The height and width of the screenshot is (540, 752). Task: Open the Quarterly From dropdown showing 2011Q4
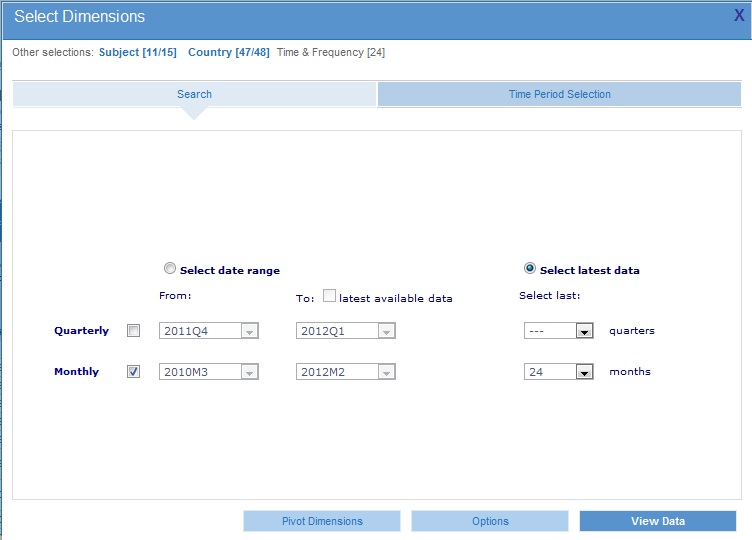coord(209,331)
